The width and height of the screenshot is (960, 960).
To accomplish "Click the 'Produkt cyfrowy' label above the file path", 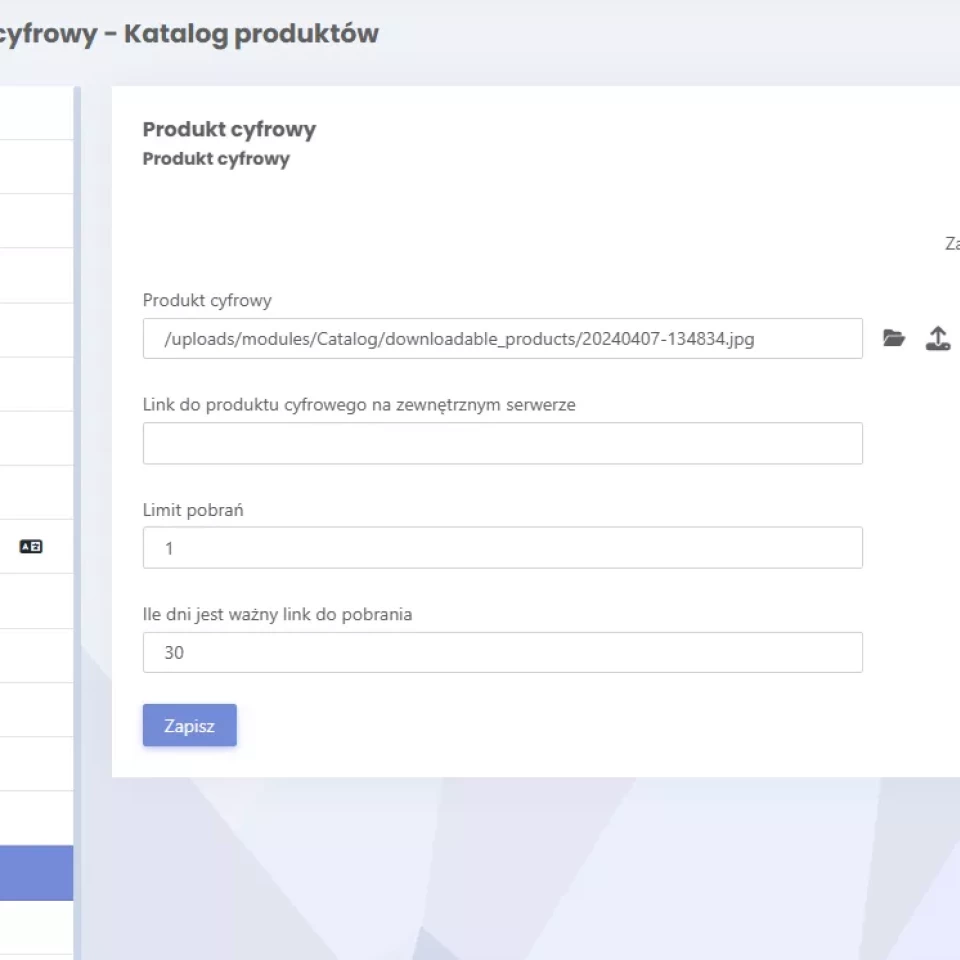I will click(x=207, y=300).
